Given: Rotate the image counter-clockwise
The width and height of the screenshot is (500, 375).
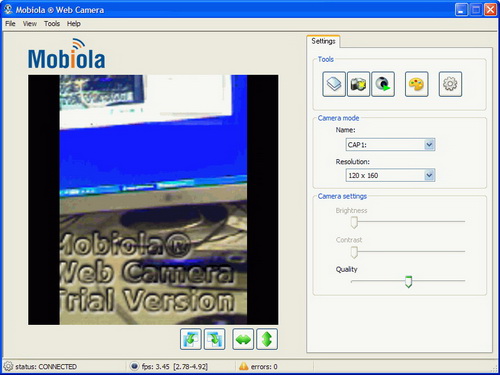Looking at the screenshot, I should 191,339.
